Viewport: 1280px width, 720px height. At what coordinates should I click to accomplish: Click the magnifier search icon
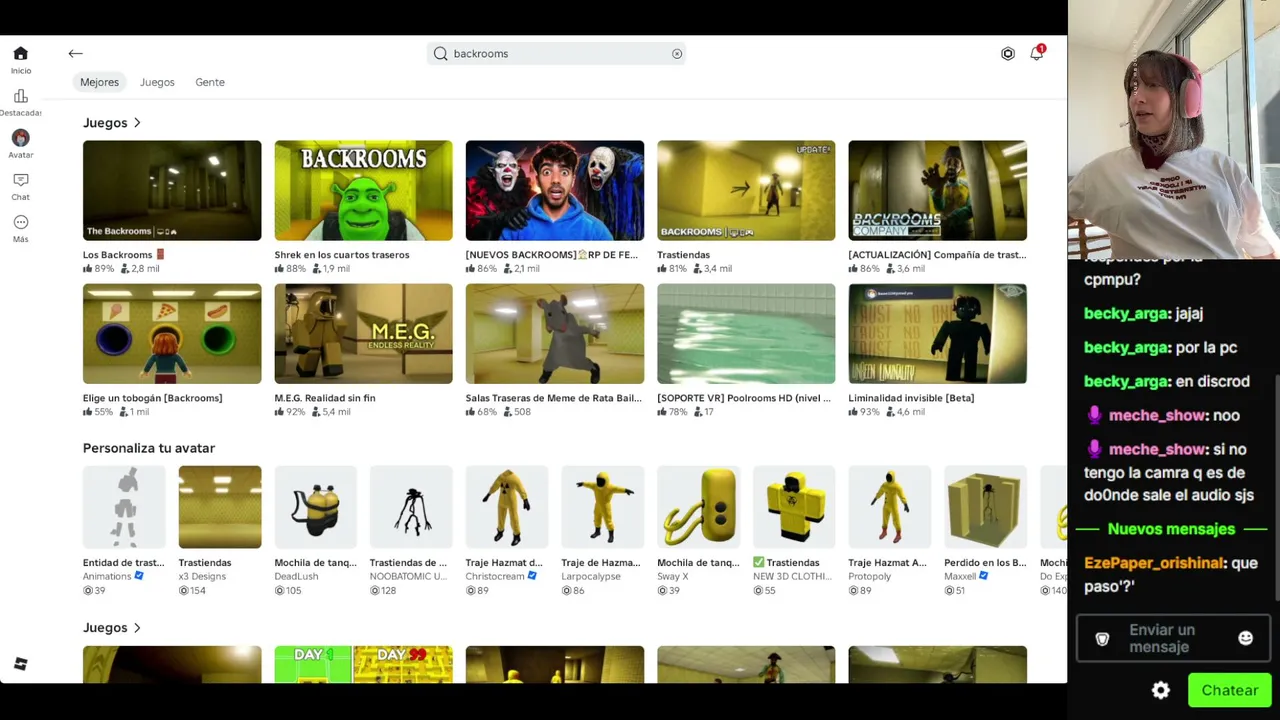click(x=440, y=54)
